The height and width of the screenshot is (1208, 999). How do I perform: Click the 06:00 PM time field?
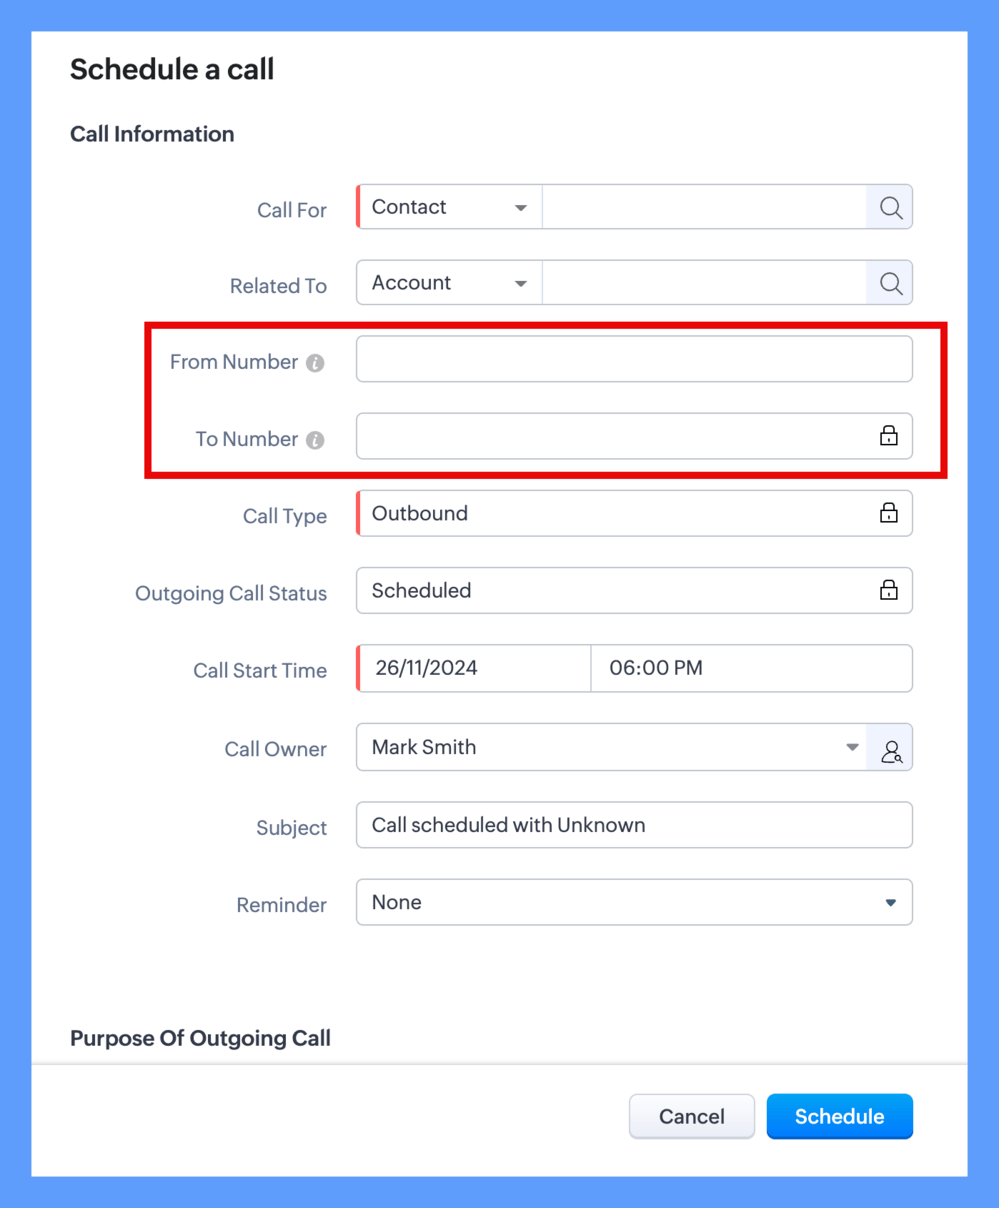point(750,669)
